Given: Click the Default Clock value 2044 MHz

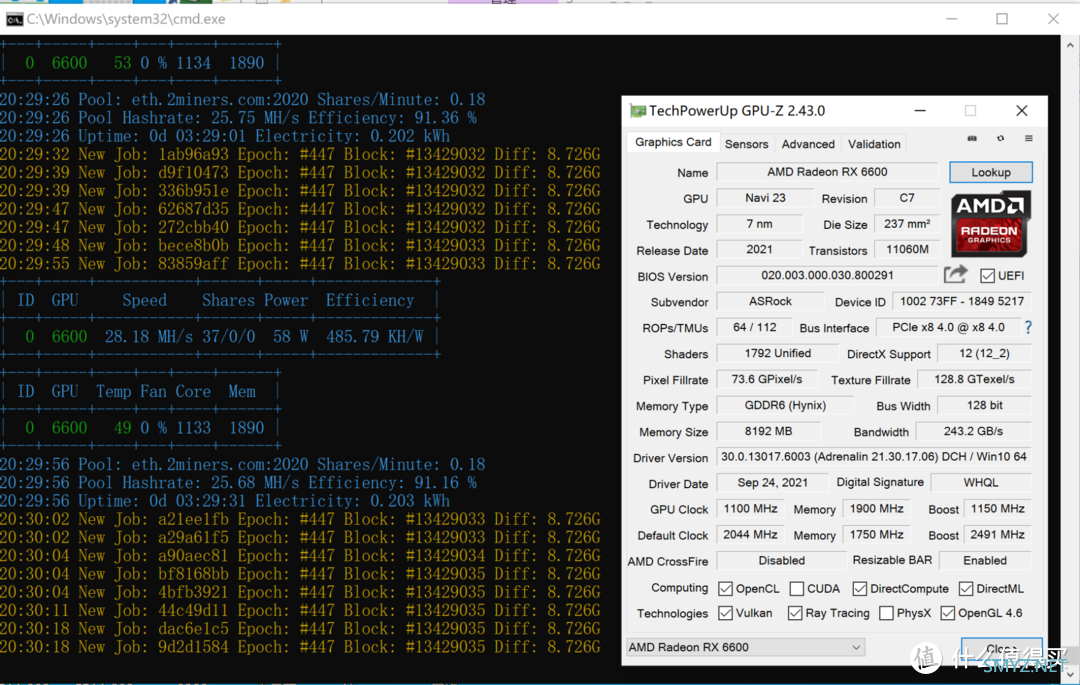Looking at the screenshot, I should (751, 535).
